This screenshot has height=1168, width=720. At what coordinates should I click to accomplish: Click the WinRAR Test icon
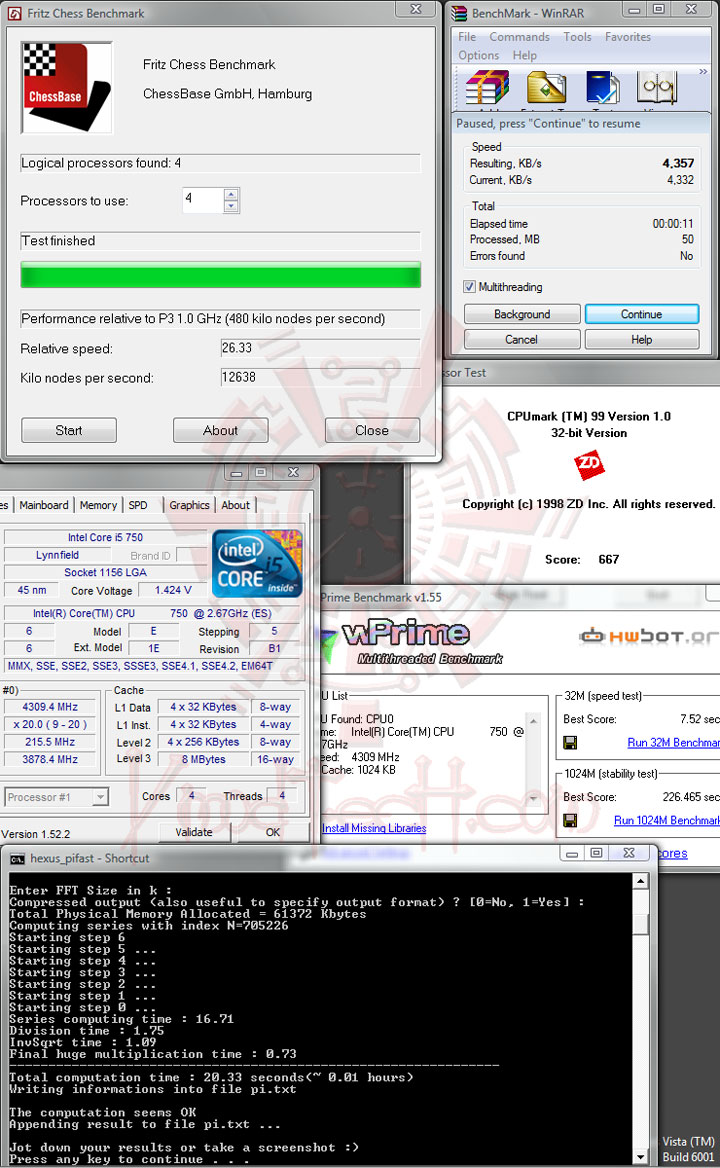pyautogui.click(x=602, y=88)
